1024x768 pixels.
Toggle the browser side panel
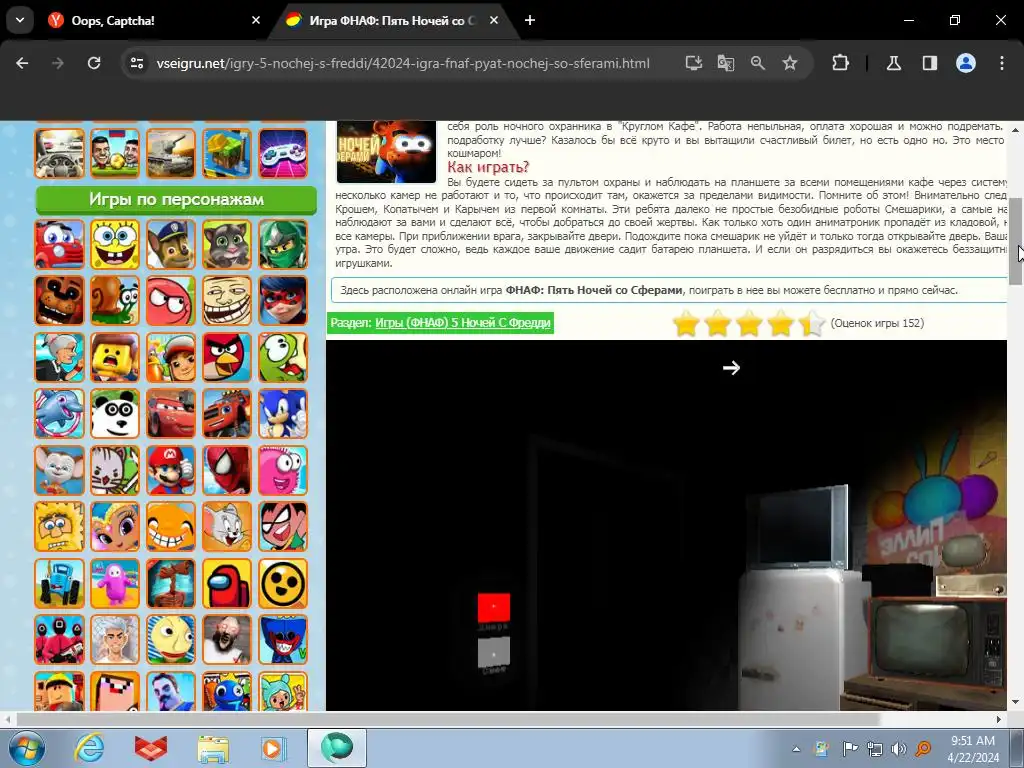click(x=929, y=63)
